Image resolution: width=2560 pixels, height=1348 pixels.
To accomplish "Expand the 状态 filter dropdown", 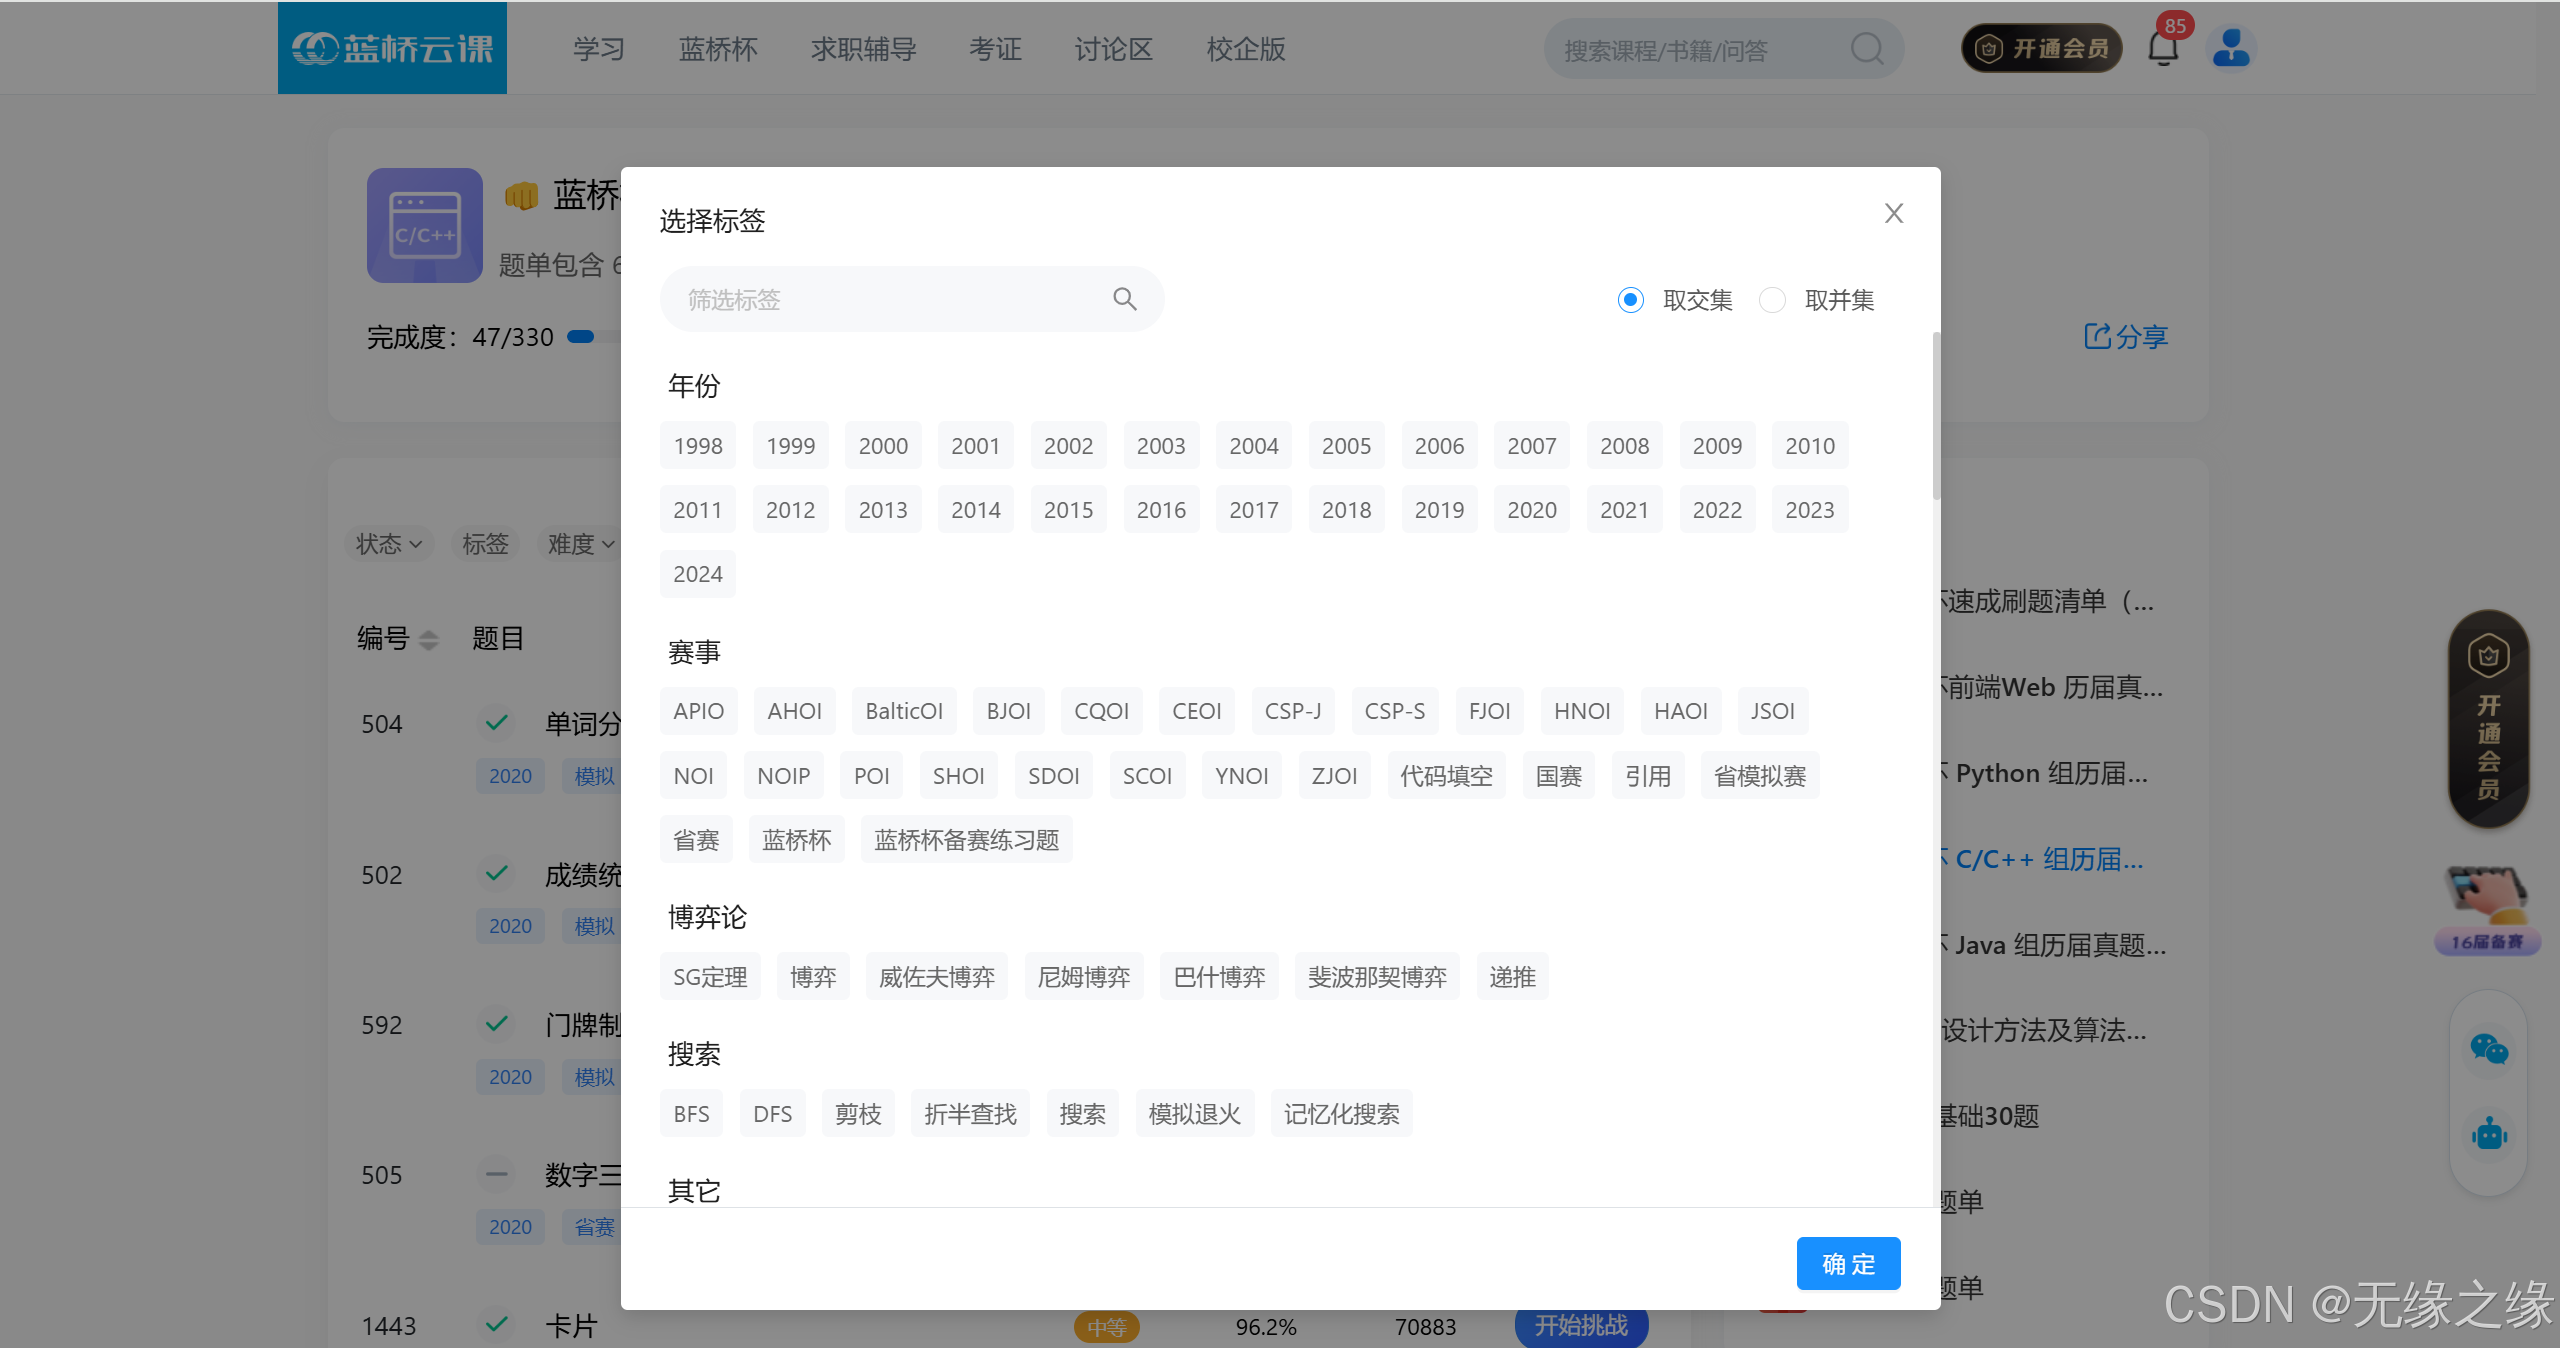I will [x=389, y=544].
